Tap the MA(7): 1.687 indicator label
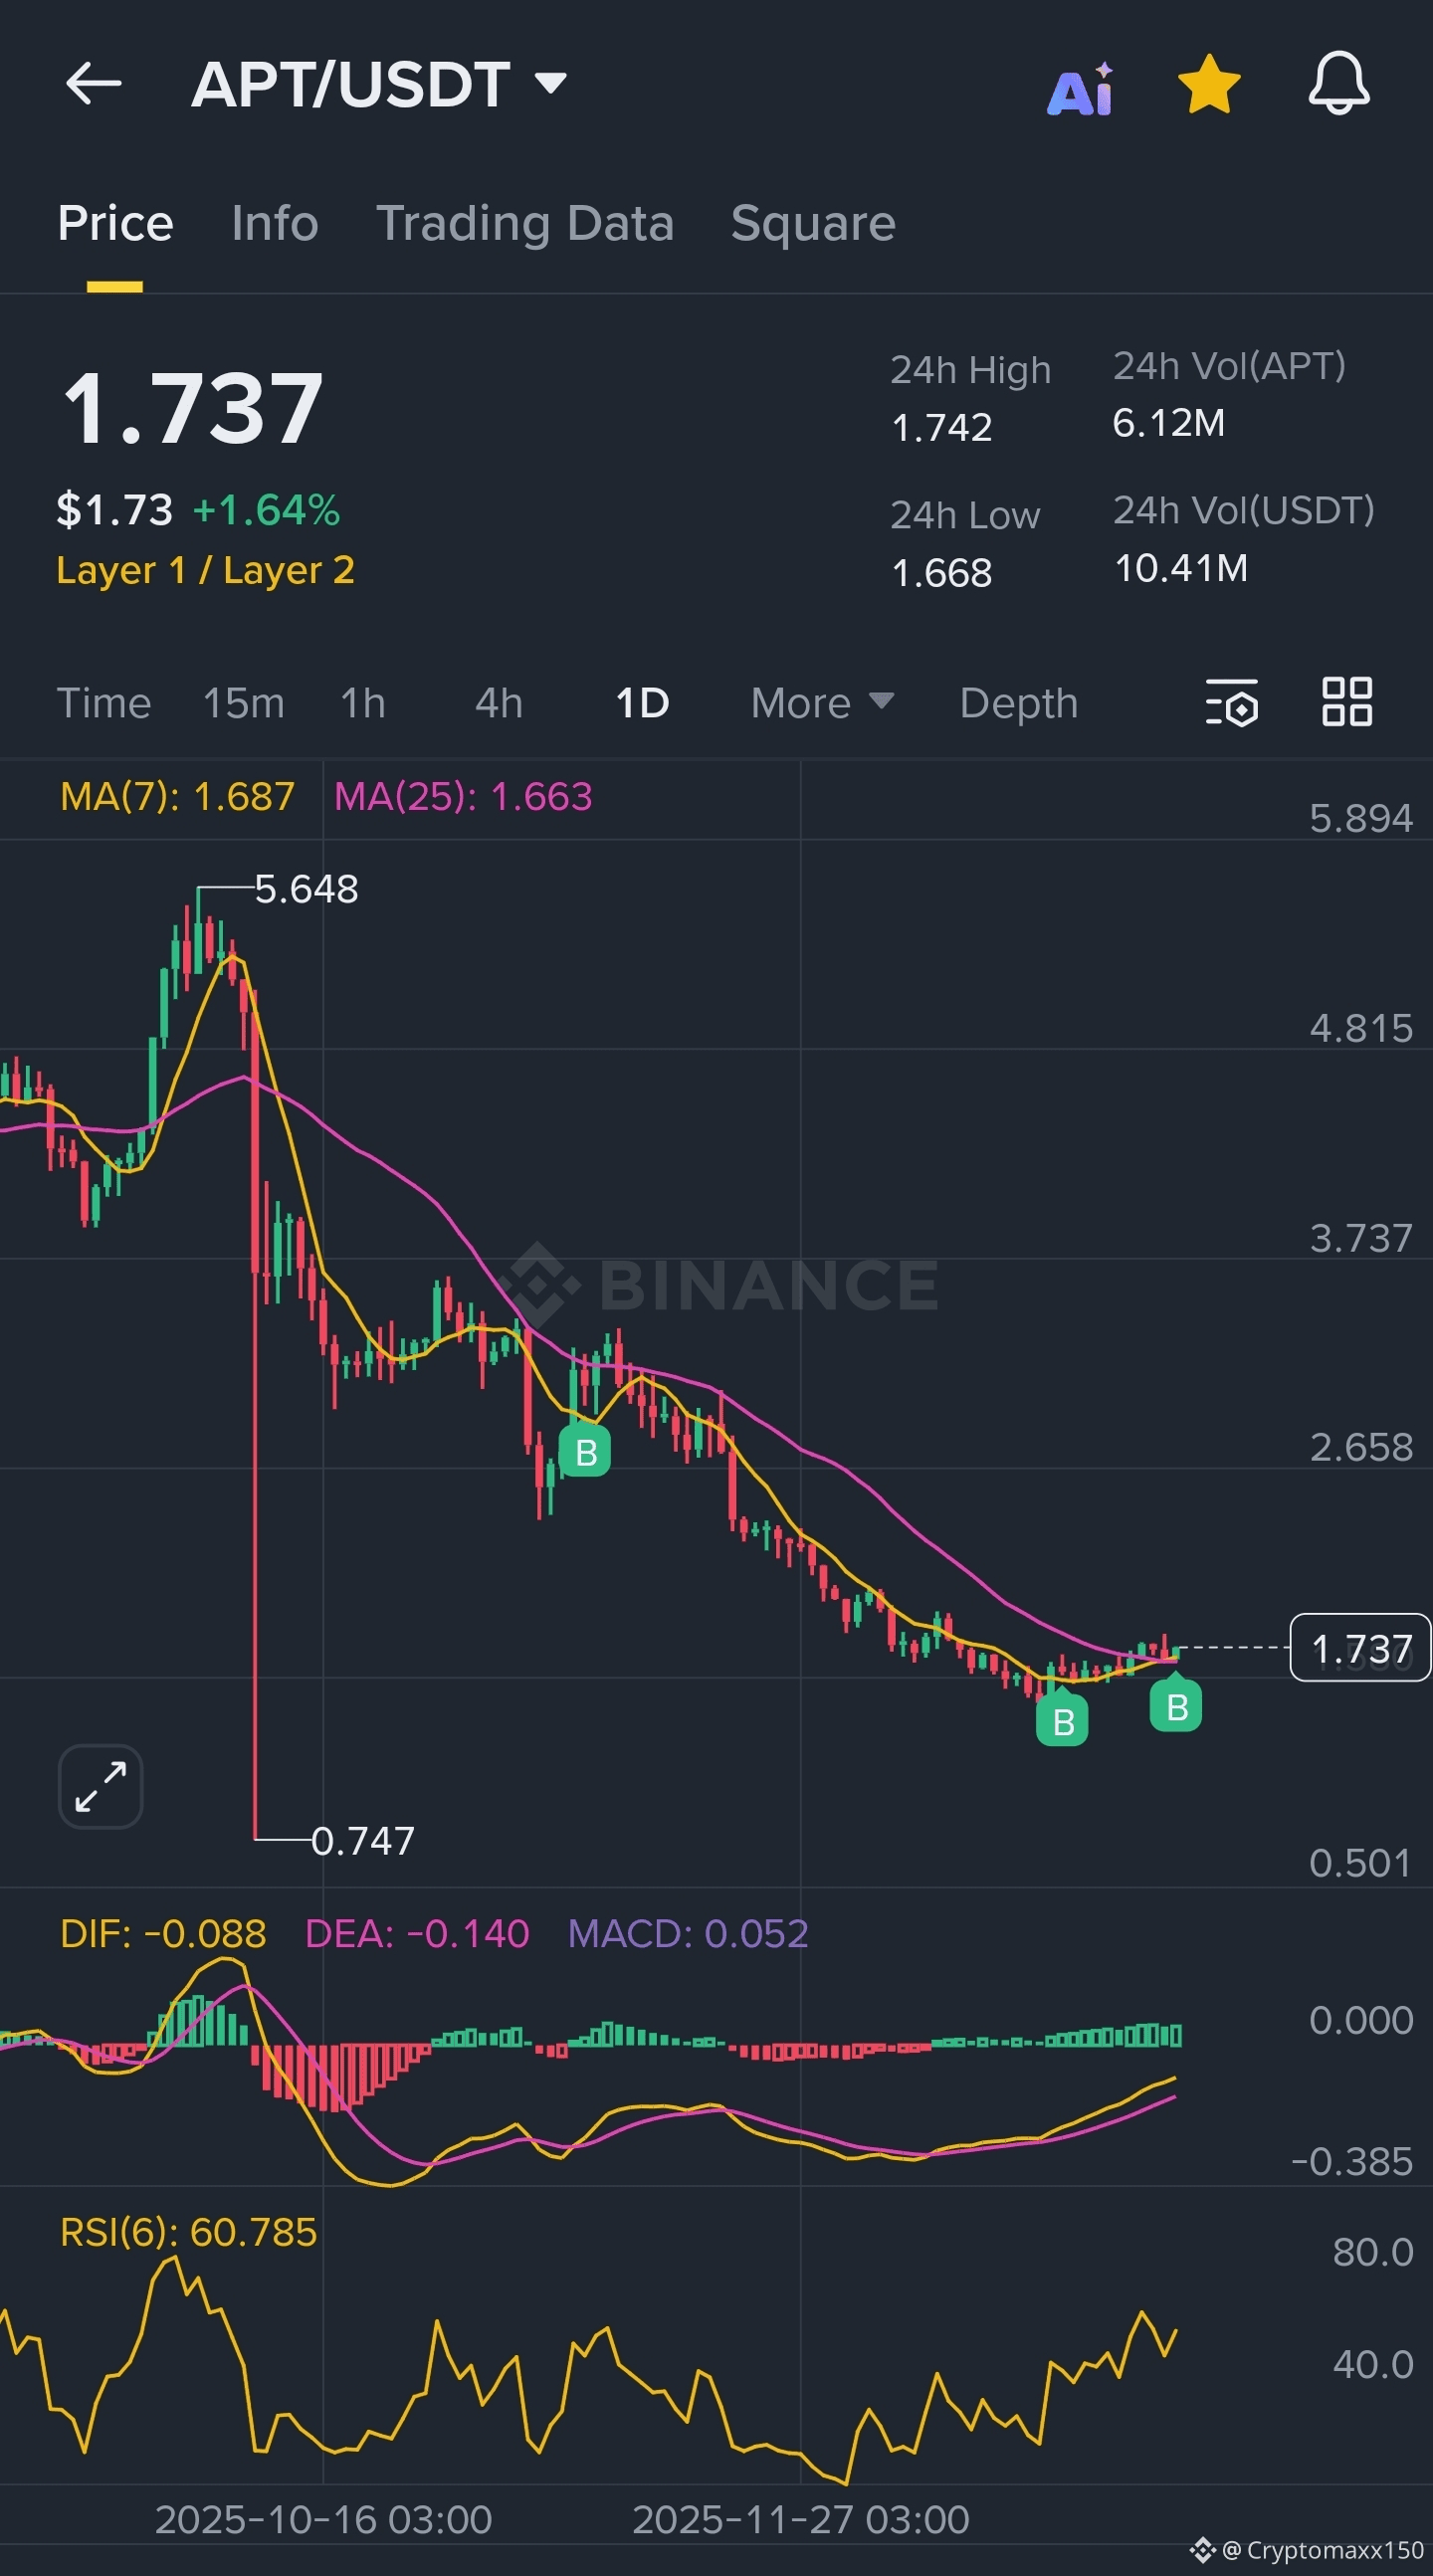 pyautogui.click(x=177, y=797)
